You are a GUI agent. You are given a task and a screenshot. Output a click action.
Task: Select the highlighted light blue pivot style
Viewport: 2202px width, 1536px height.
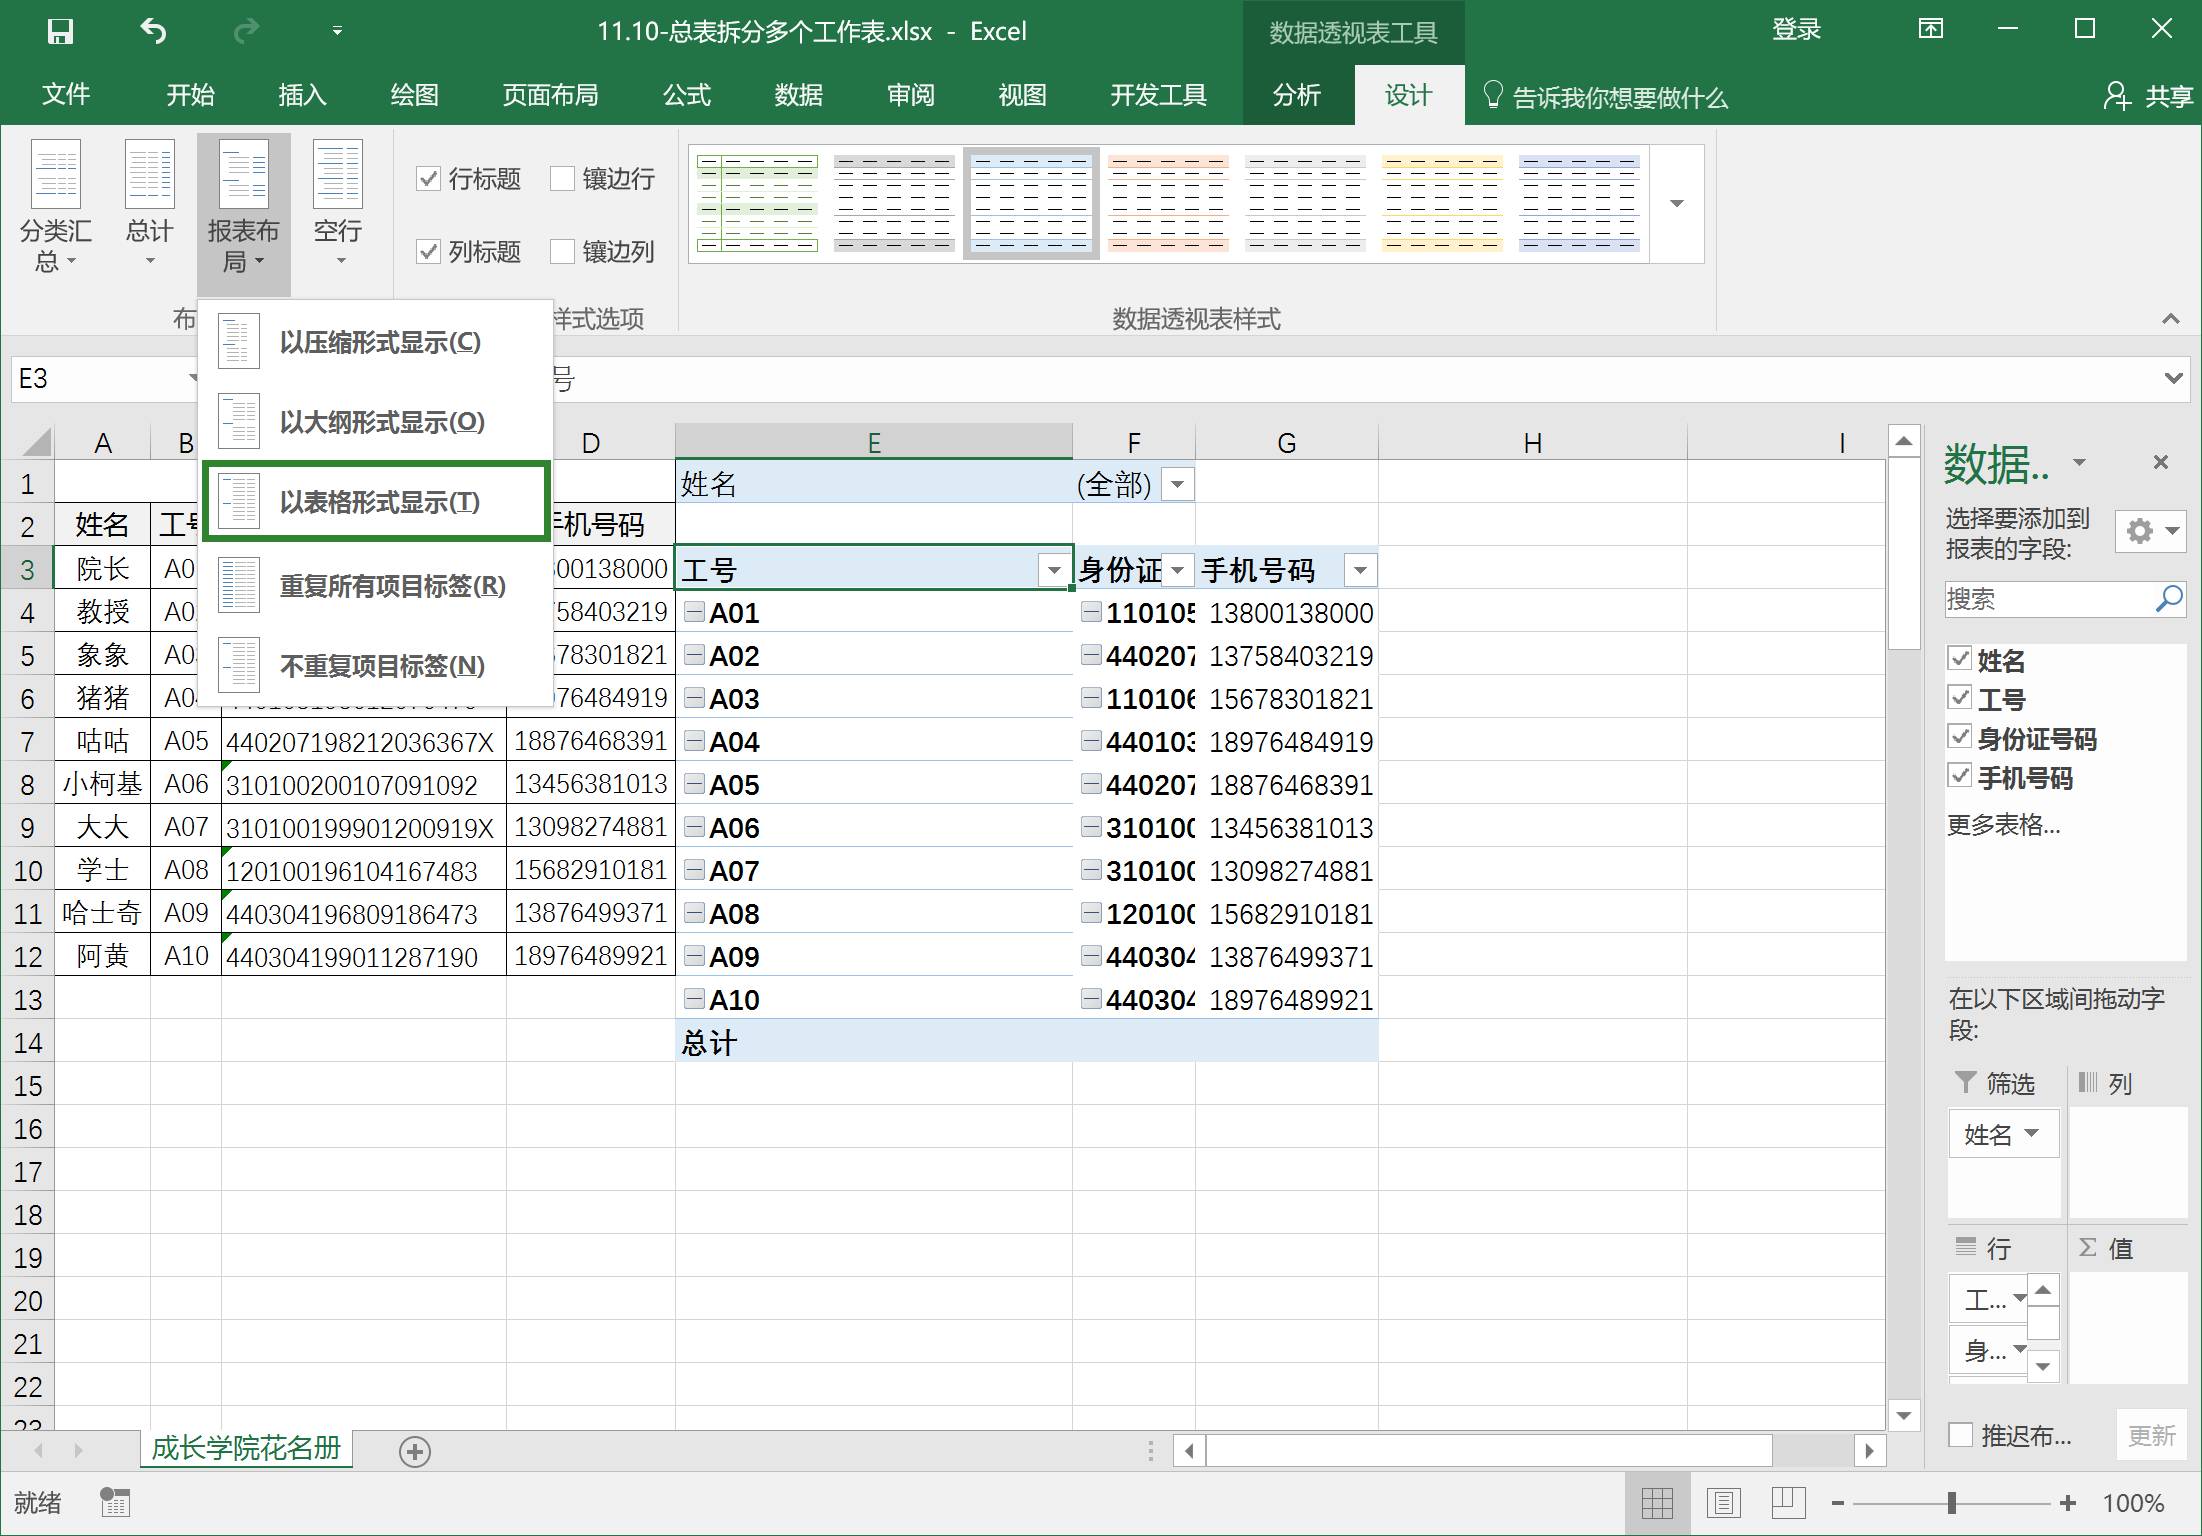1031,203
